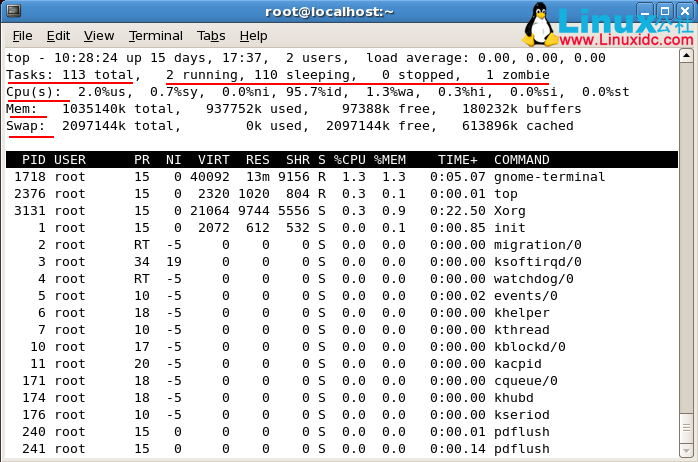Click the scrollbar down arrow
The height and width of the screenshot is (462, 698).
tap(686, 450)
